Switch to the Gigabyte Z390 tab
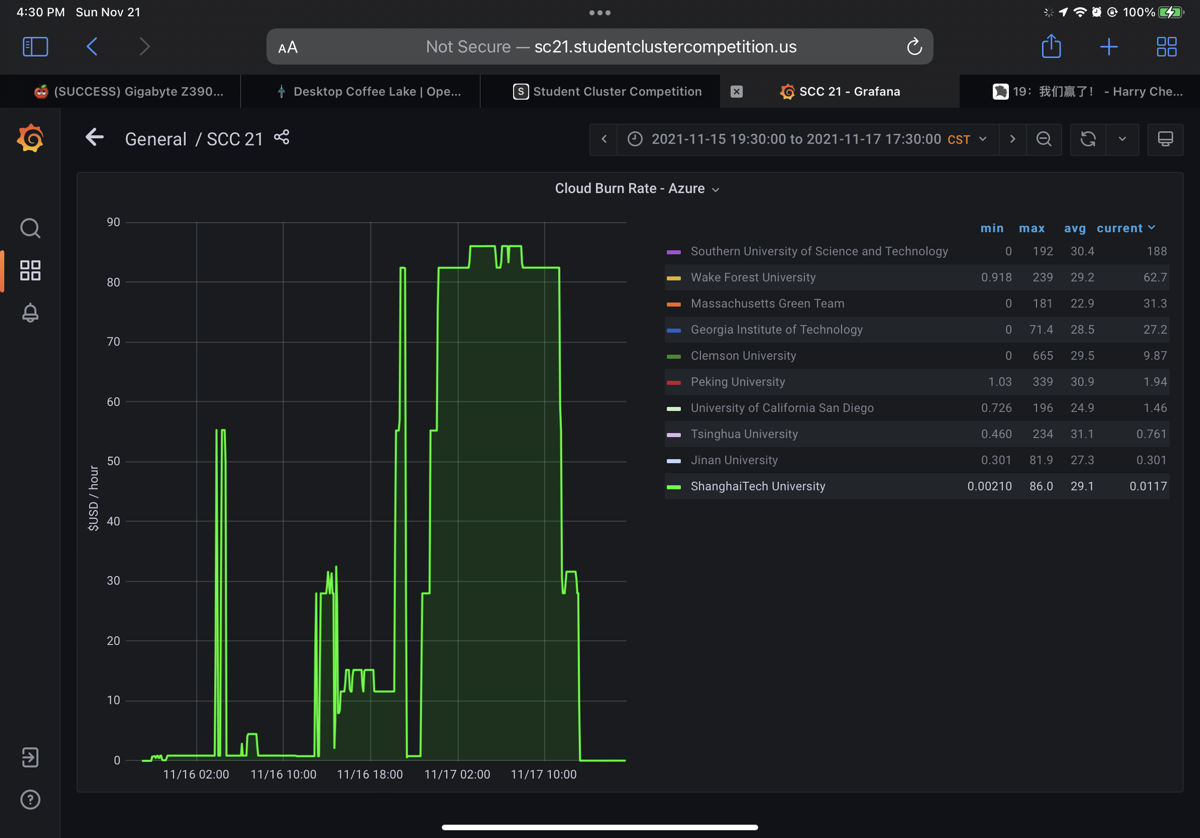The image size is (1200, 838). pos(120,91)
